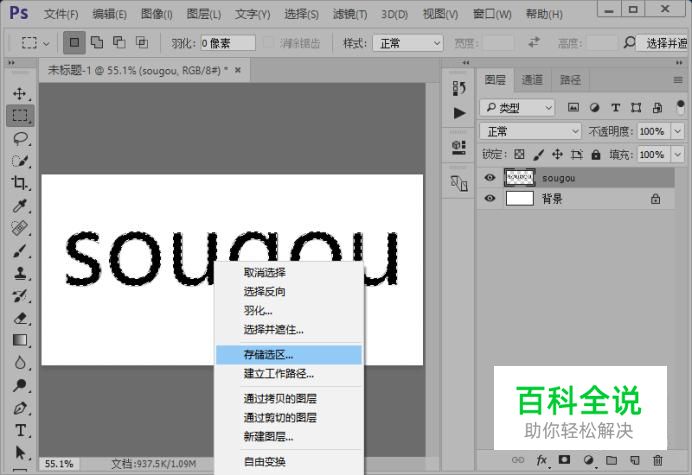Open the History panel icon
692x475 pixels.
pyautogui.click(x=459, y=88)
